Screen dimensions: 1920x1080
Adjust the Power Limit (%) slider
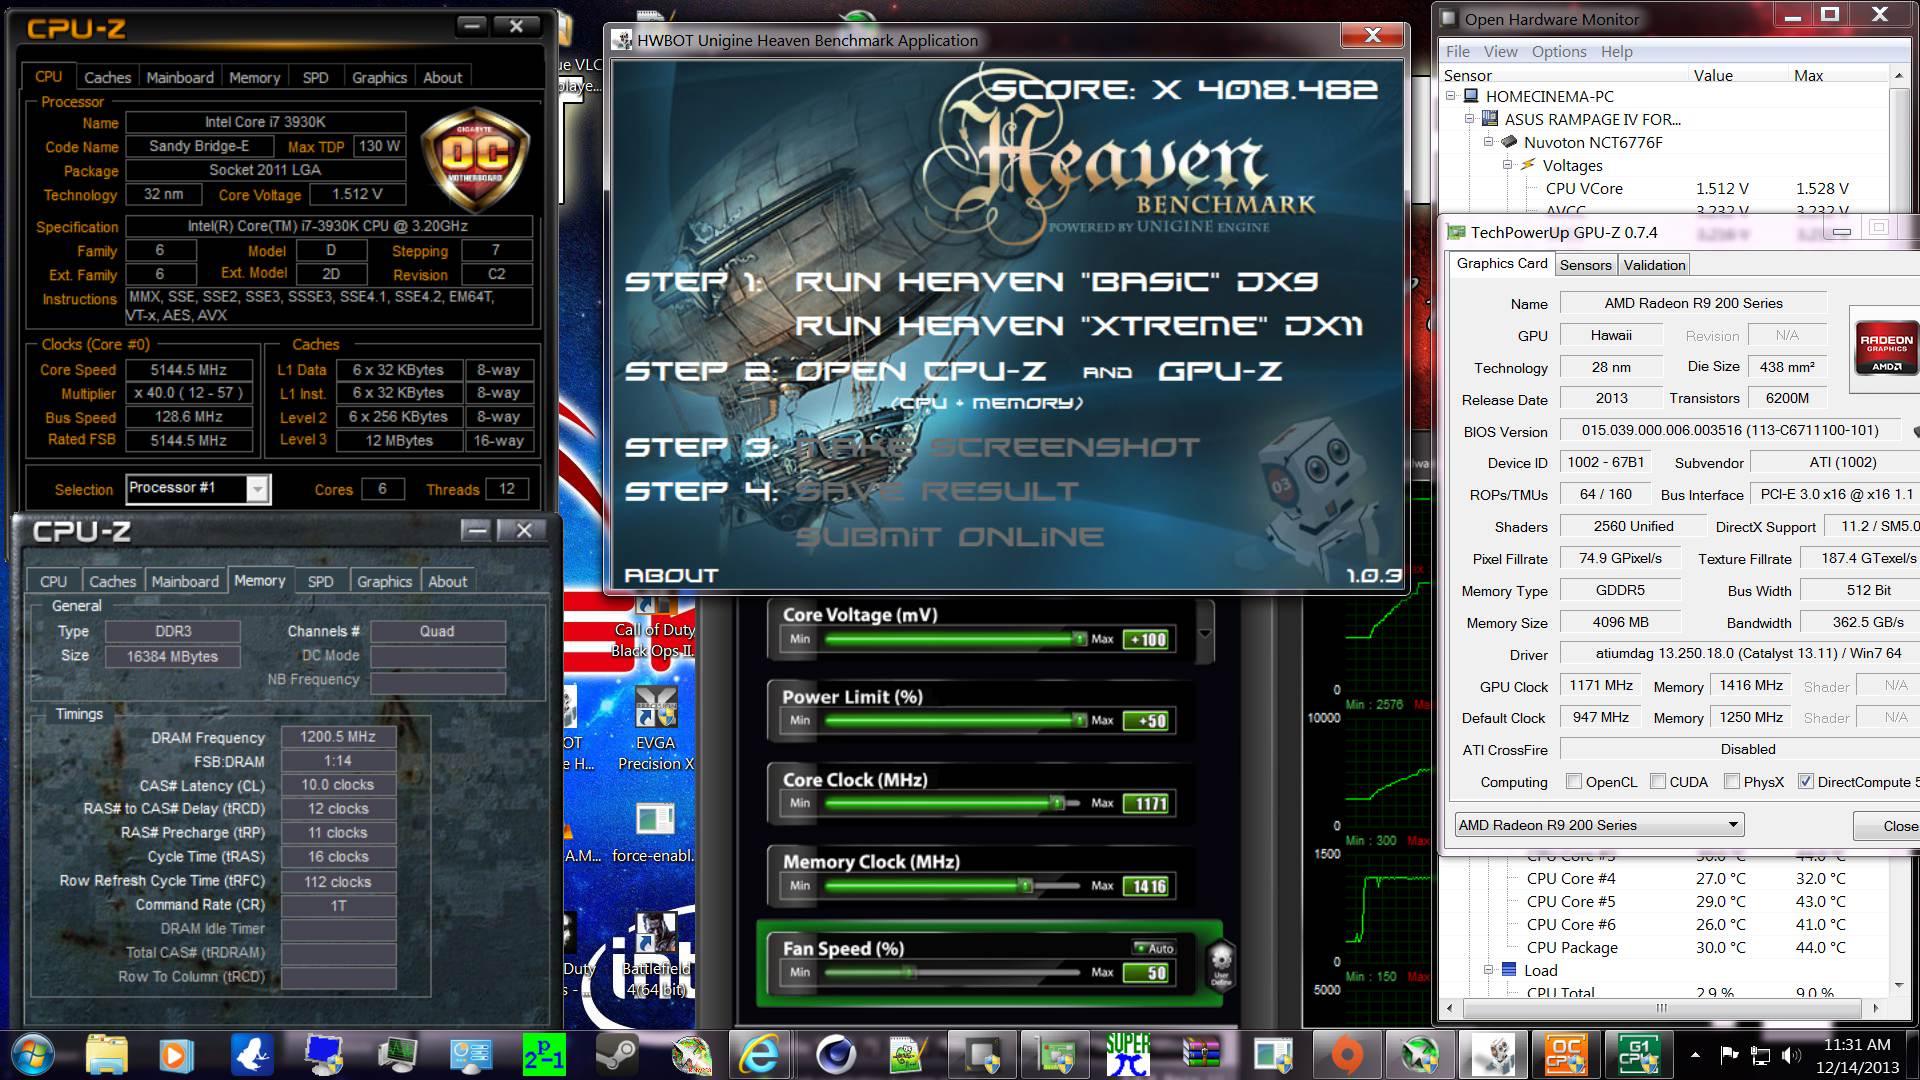pyautogui.click(x=955, y=720)
